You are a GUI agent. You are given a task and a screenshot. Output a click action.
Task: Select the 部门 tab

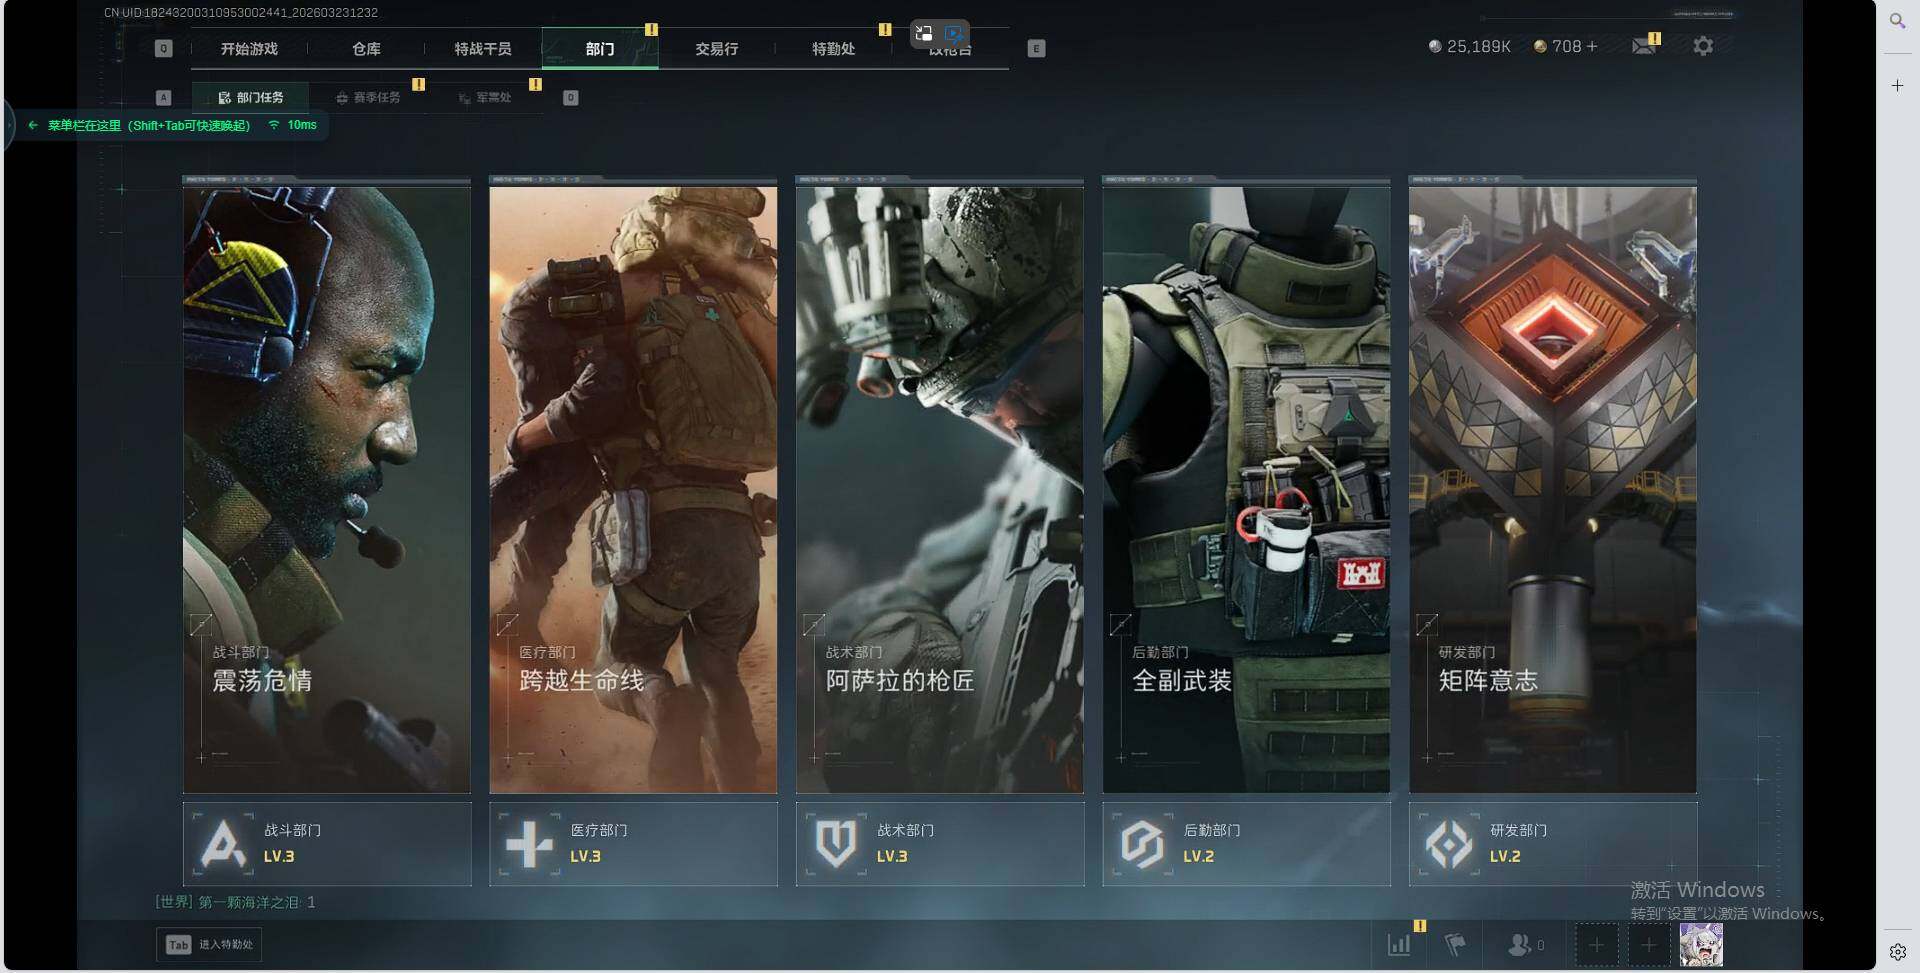[x=600, y=49]
